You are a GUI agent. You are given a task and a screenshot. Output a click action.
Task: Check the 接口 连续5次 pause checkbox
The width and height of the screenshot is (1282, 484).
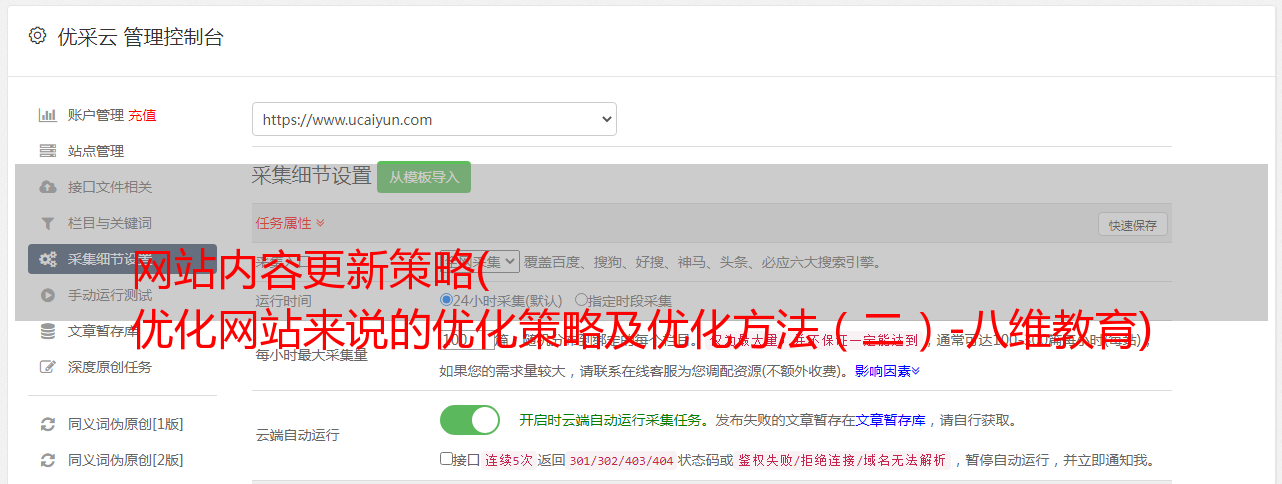coord(446,459)
